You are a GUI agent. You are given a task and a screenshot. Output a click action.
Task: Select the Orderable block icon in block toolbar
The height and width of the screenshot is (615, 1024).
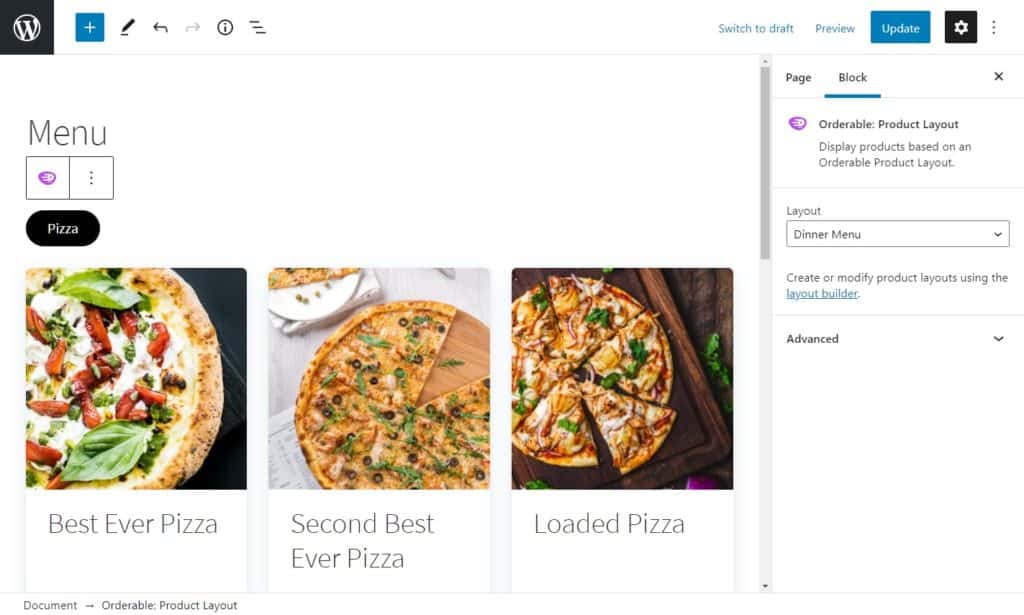point(48,176)
